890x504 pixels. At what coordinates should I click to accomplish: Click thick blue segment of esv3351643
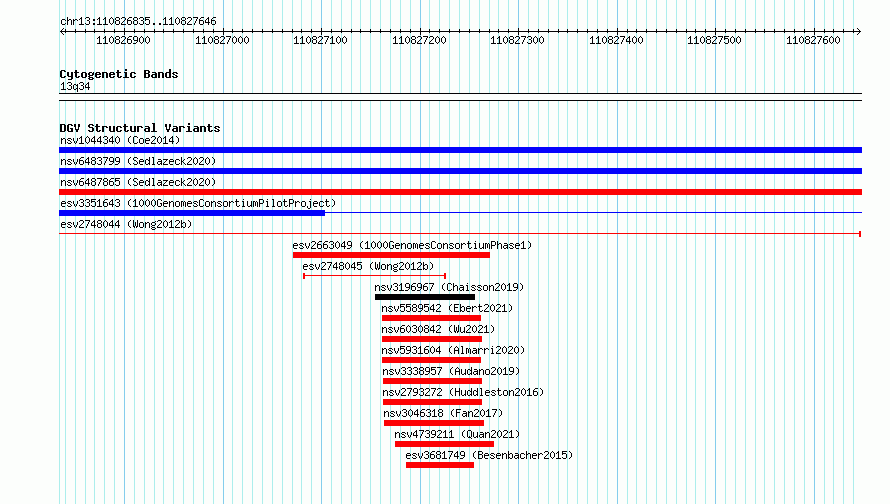tap(192, 213)
